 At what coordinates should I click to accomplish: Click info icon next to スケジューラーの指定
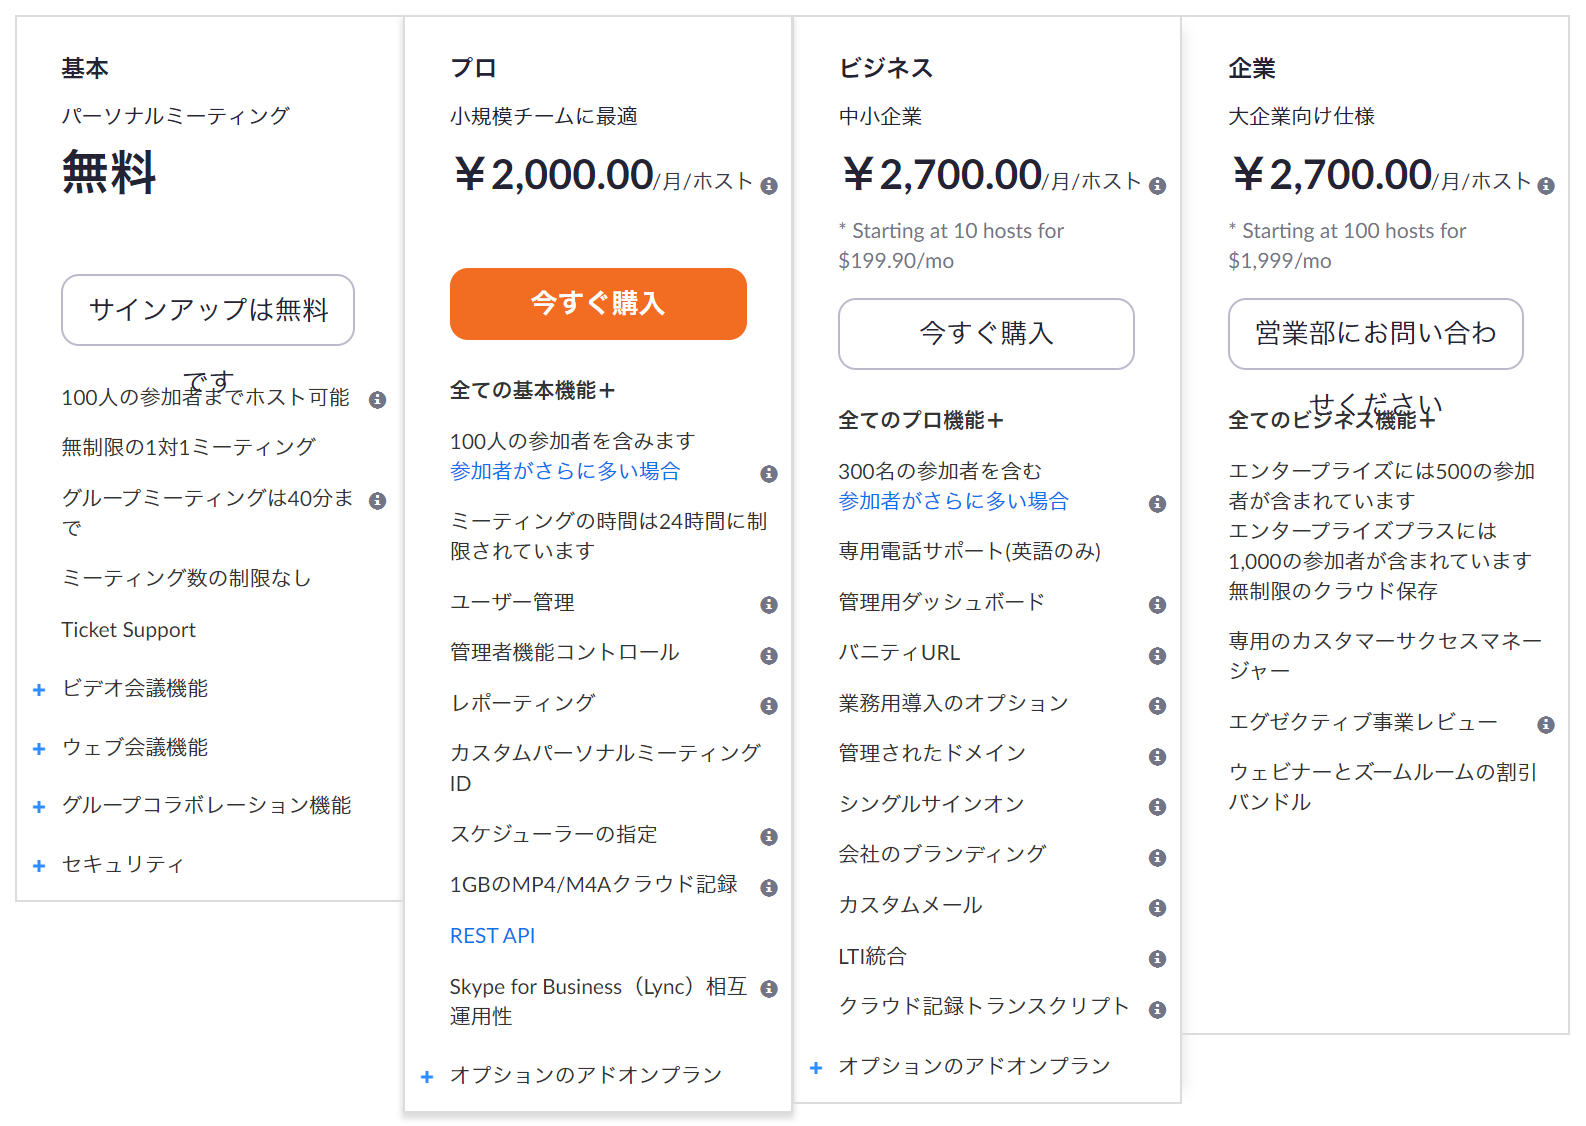click(769, 837)
